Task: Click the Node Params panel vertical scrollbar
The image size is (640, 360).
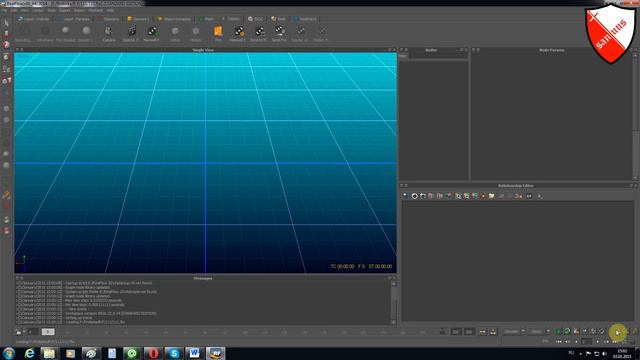Action: 635,116
